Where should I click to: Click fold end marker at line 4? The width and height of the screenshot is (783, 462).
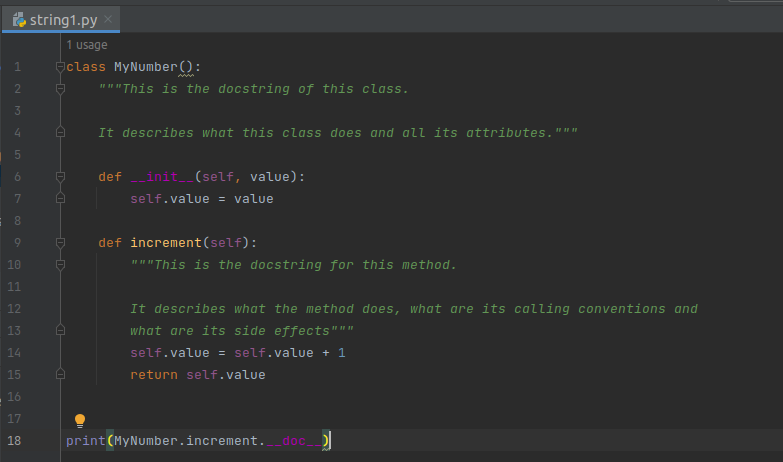coord(60,132)
